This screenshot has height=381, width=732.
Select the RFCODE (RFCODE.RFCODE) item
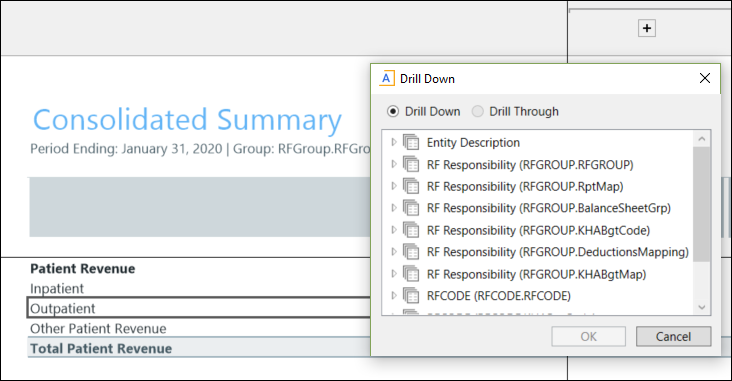pyautogui.click(x=499, y=296)
